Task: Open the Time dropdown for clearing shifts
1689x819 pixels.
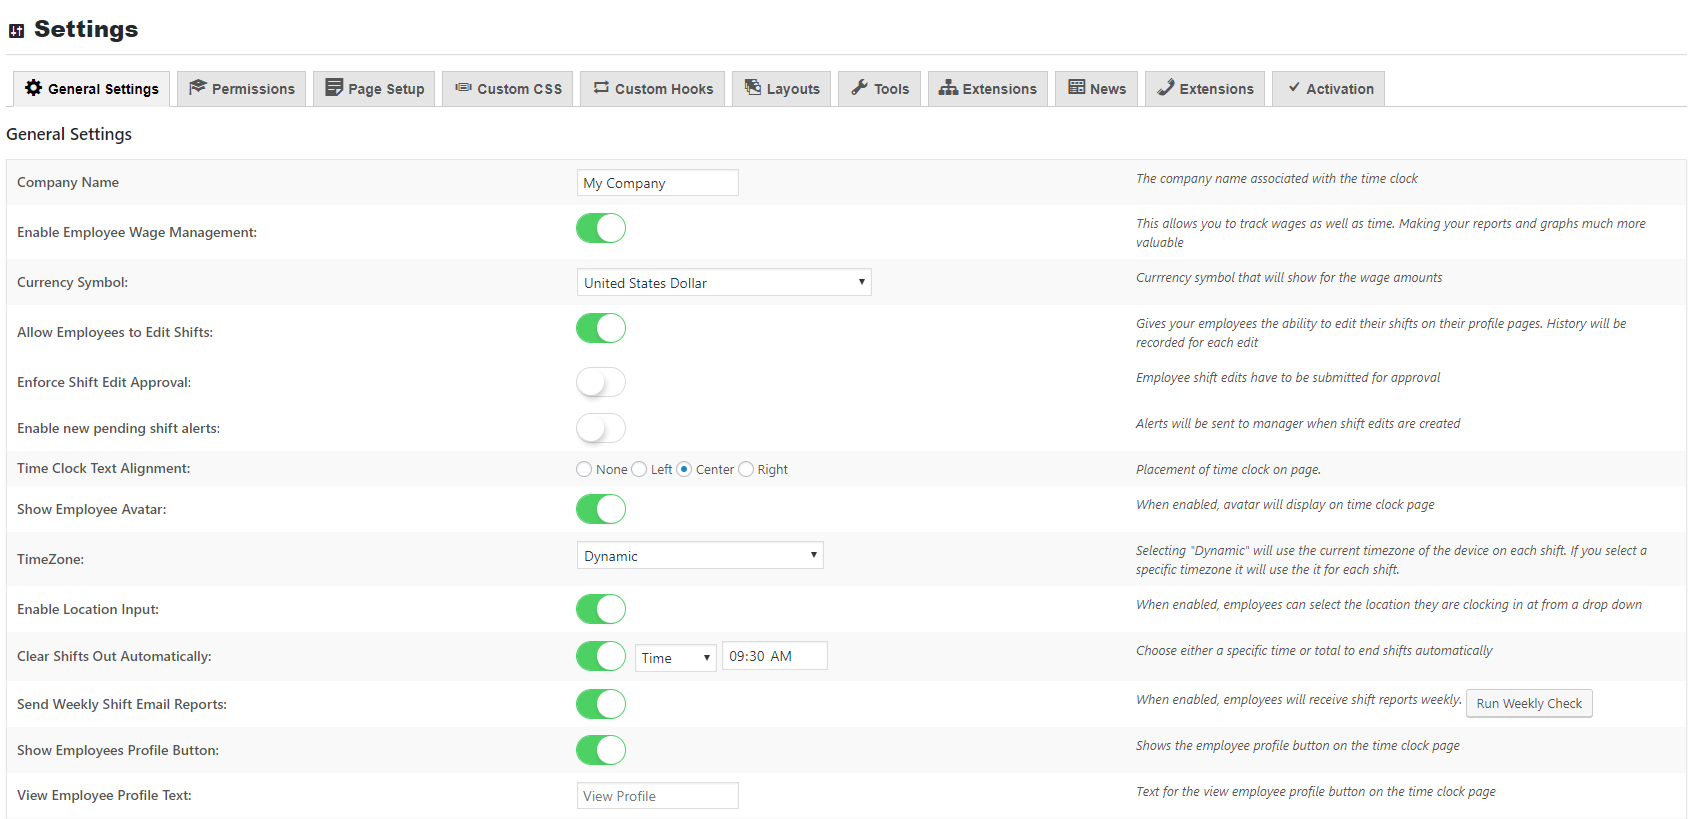Action: click(x=676, y=658)
